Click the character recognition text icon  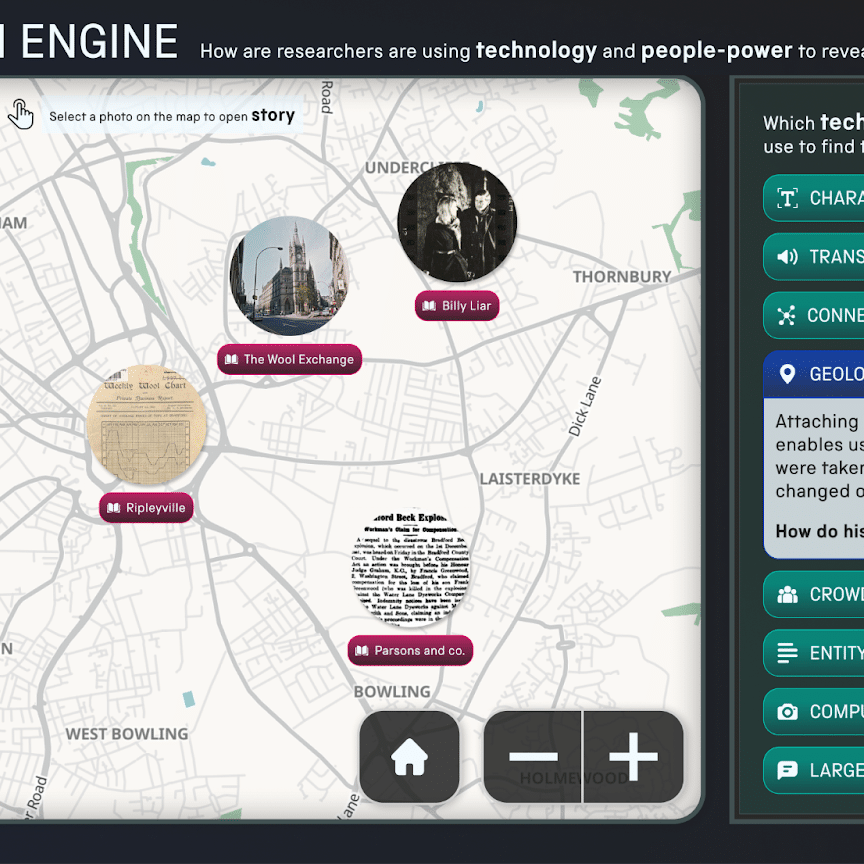(787, 198)
